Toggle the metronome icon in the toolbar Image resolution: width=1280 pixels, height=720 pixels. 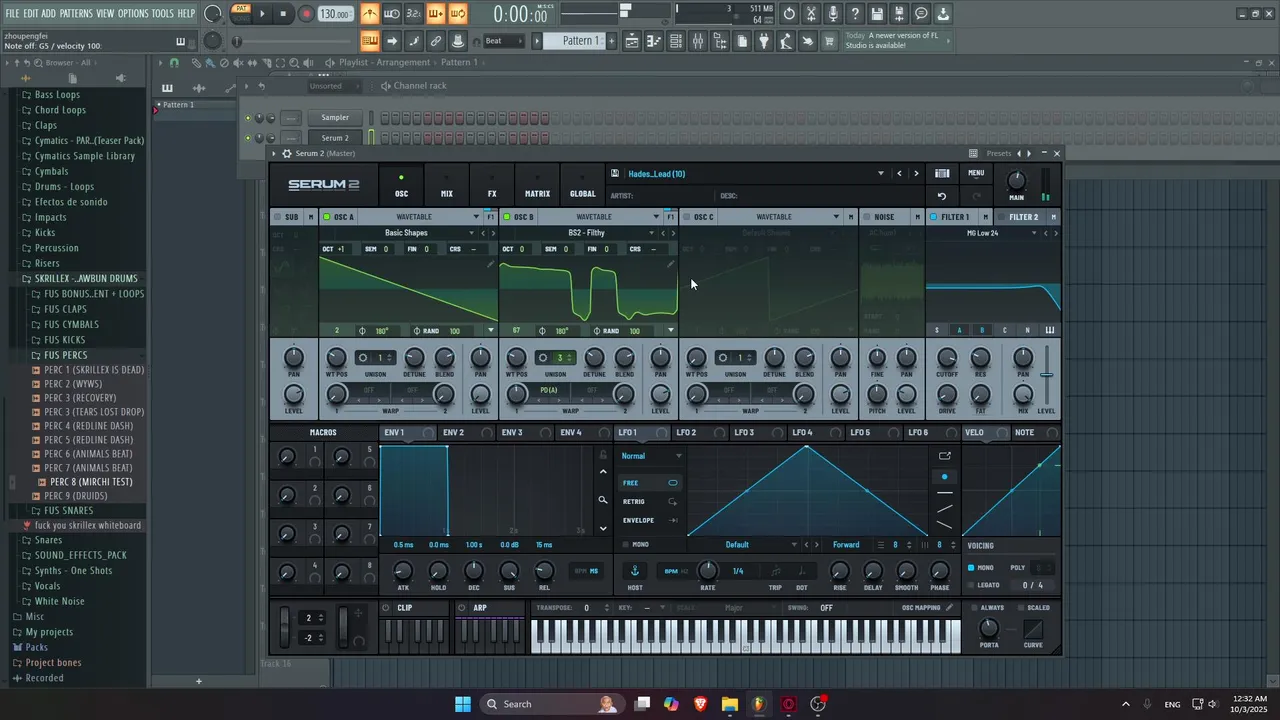[x=370, y=14]
